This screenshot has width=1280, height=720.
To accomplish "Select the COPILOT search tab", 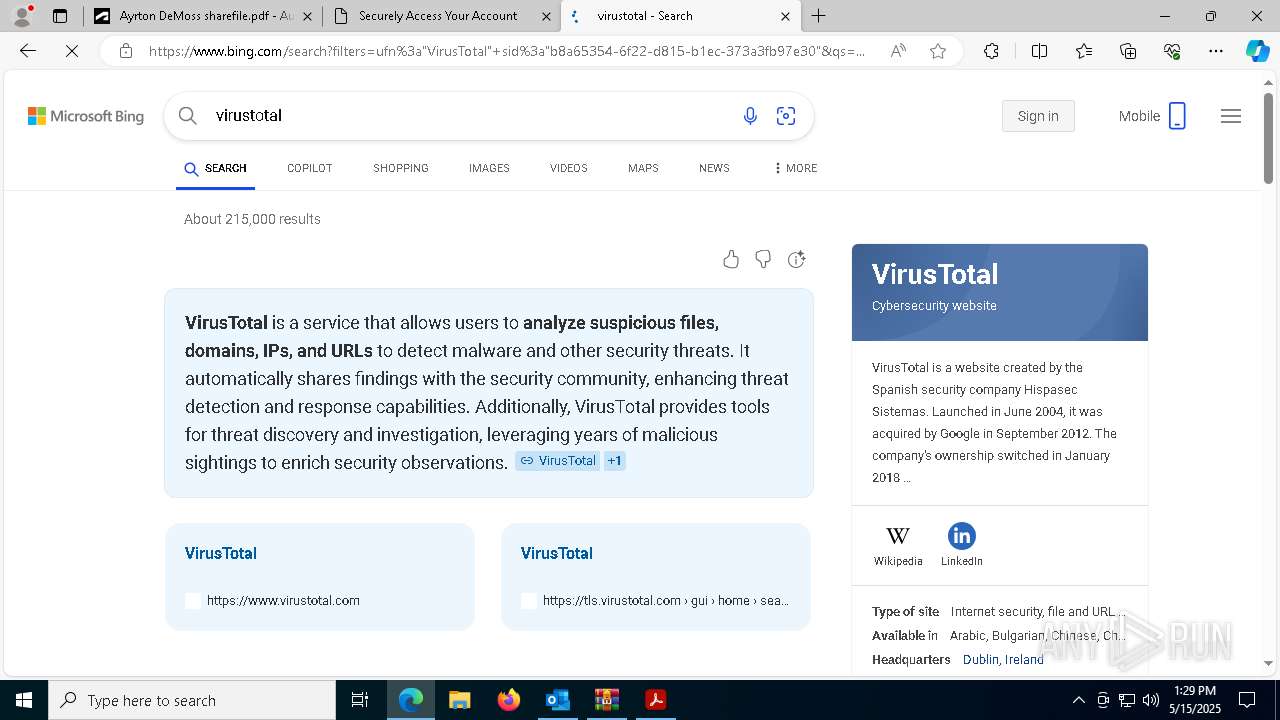I will (309, 168).
